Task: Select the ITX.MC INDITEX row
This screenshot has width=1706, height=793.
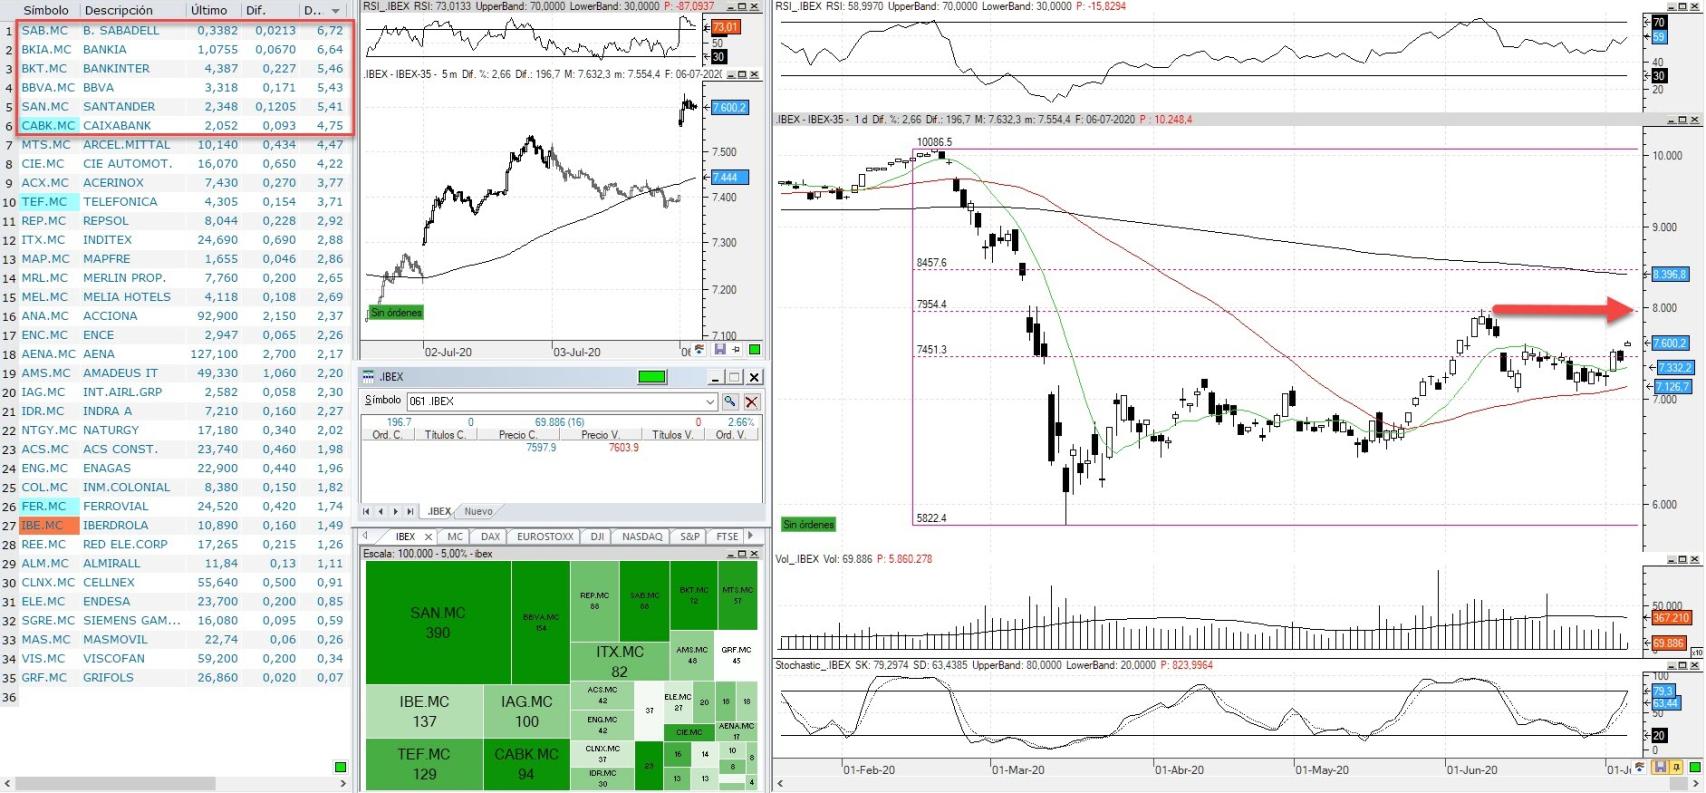Action: [x=175, y=240]
